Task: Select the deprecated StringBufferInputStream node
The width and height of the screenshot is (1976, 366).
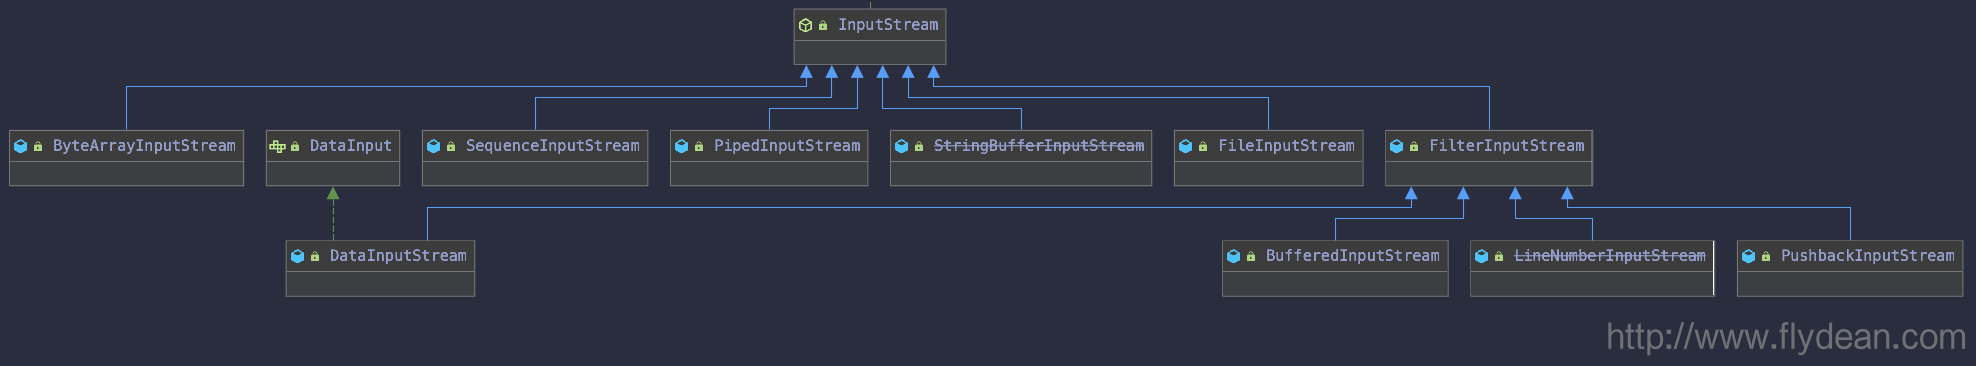Action: point(1021,158)
